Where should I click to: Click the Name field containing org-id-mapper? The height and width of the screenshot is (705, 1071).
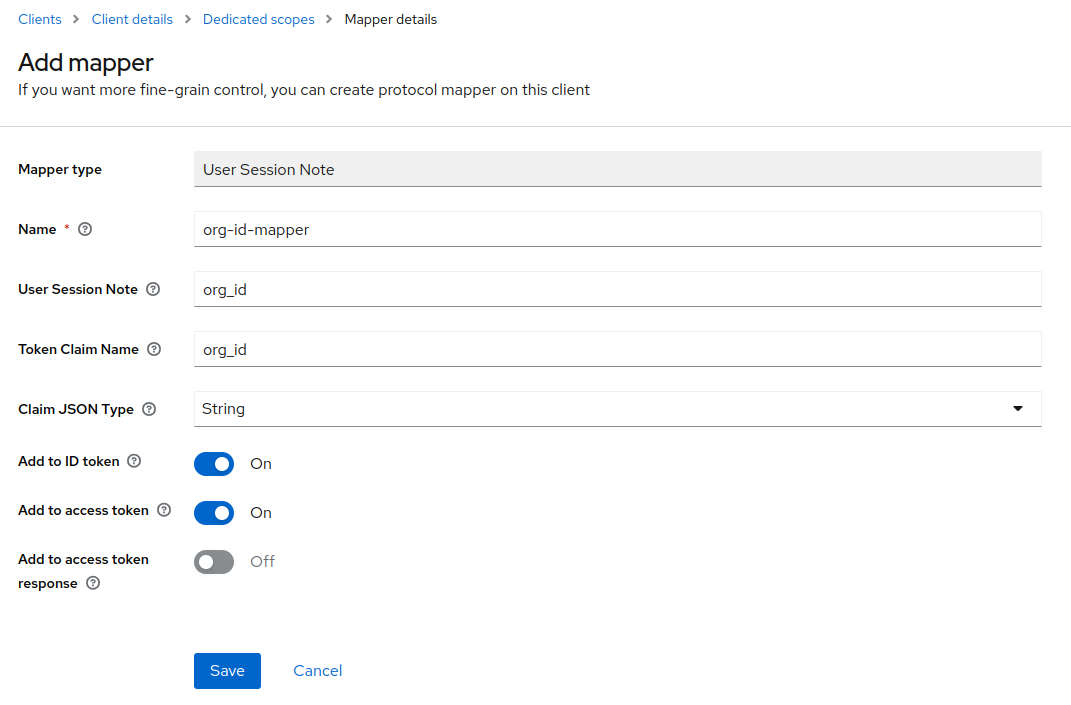(x=617, y=229)
